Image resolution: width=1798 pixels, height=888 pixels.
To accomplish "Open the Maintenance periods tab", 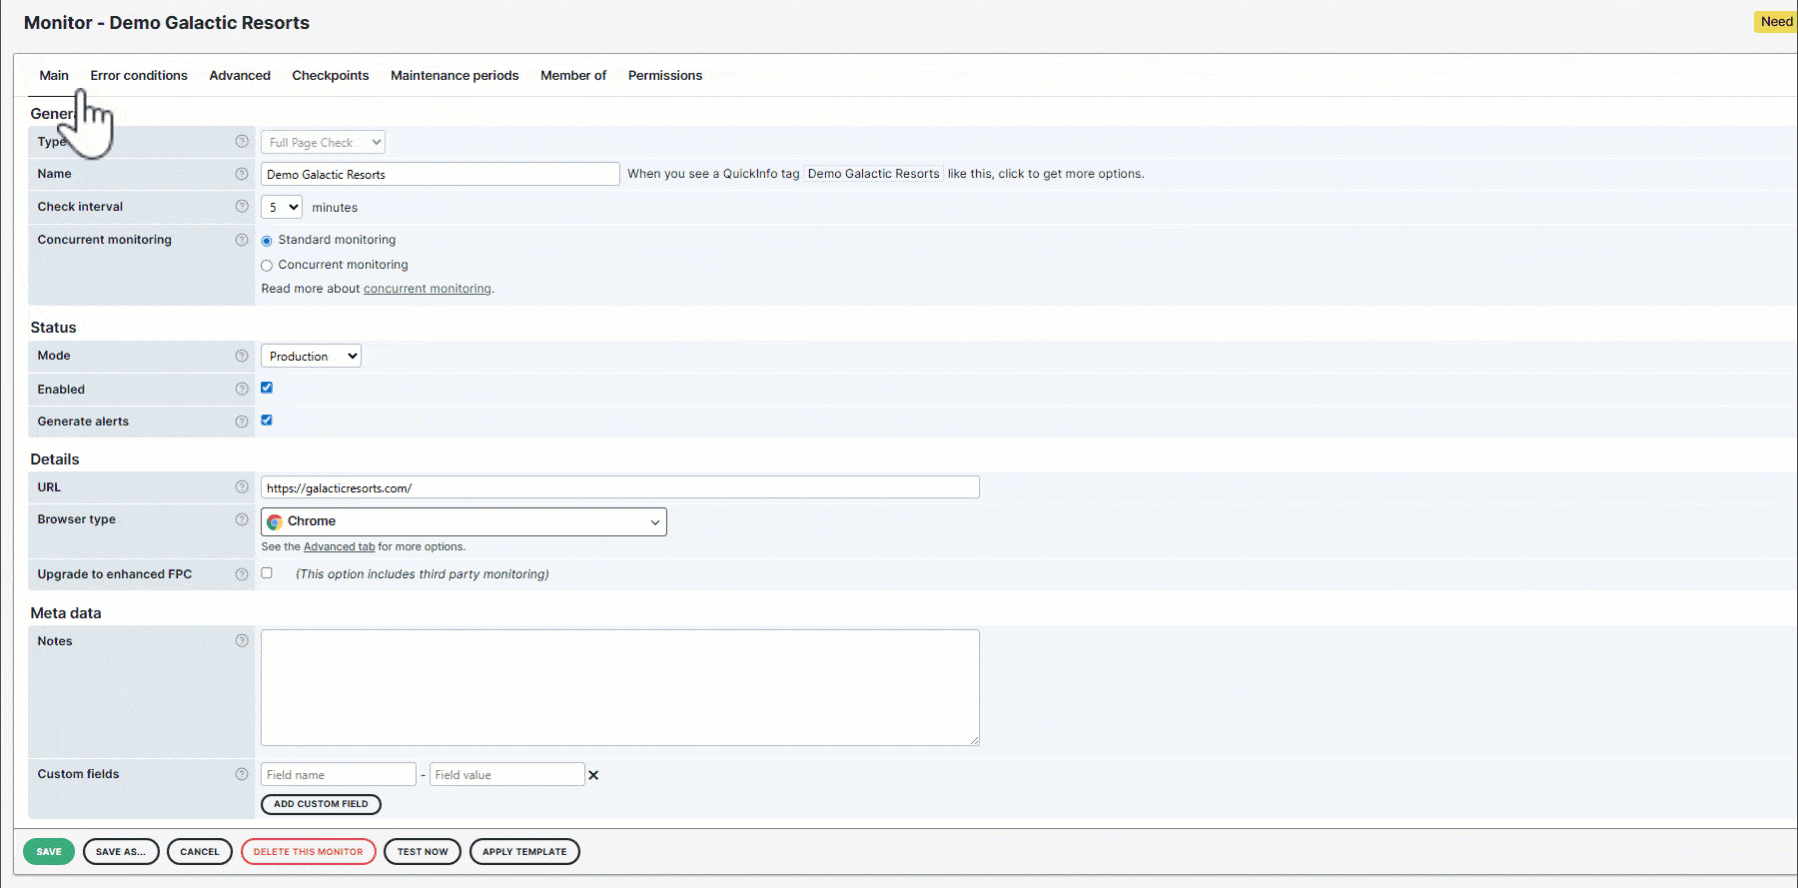I will 454,76.
